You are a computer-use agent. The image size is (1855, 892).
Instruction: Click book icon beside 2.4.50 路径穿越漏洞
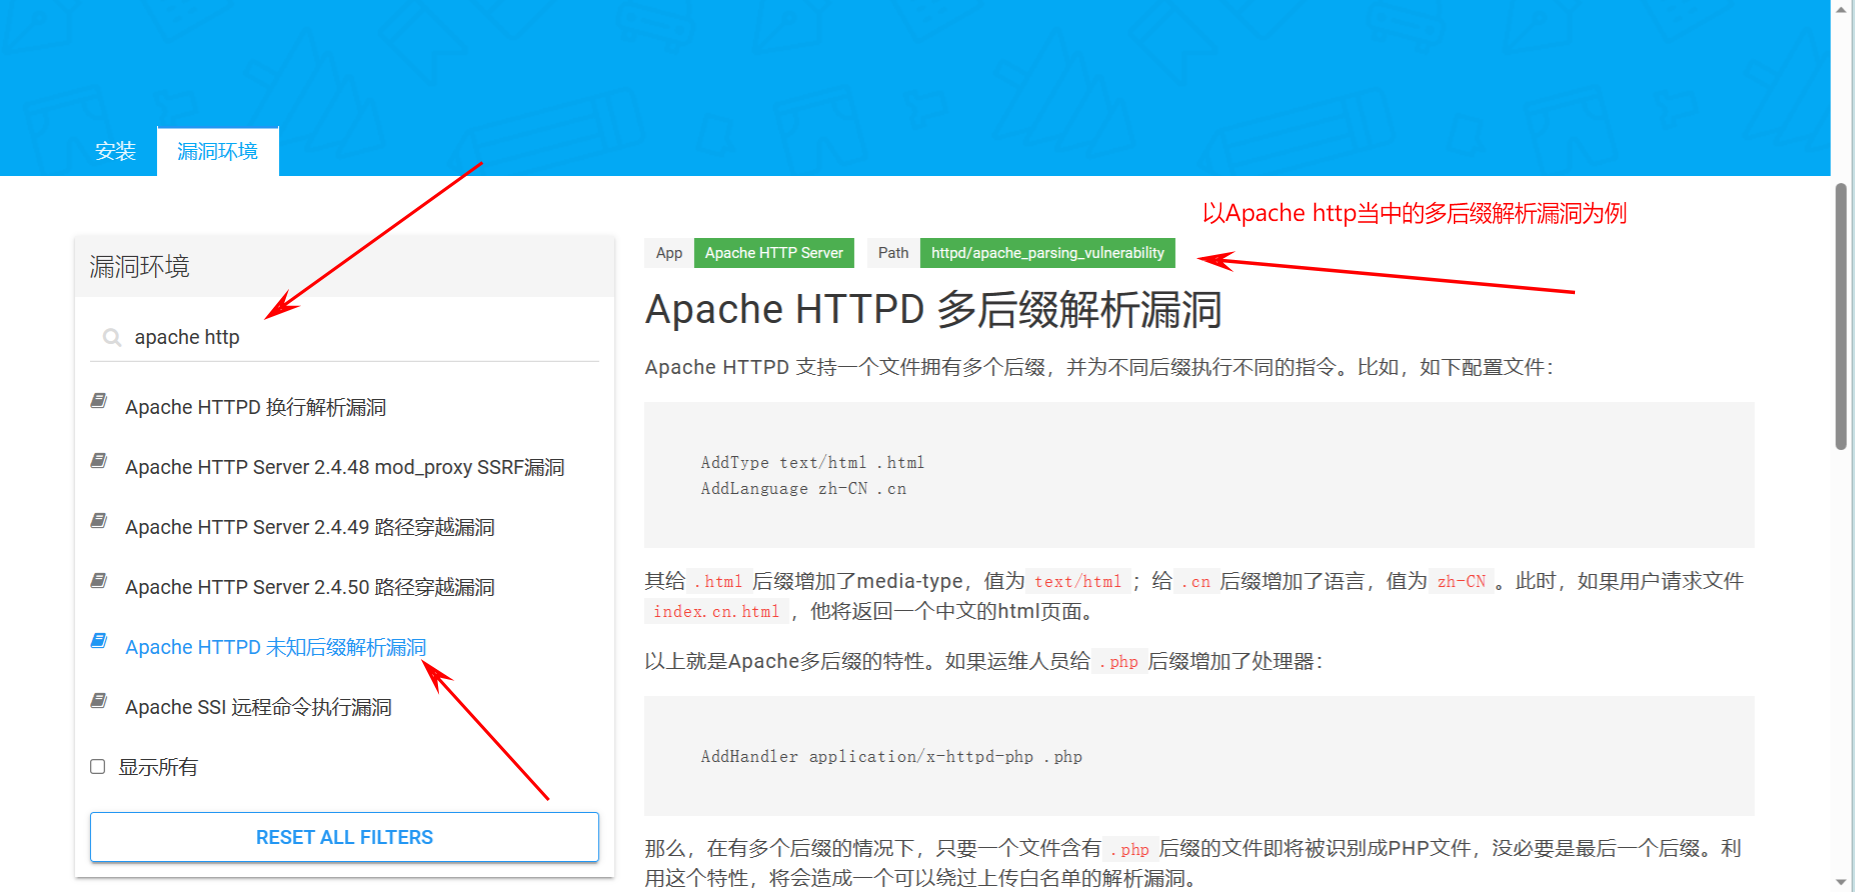coord(99,581)
